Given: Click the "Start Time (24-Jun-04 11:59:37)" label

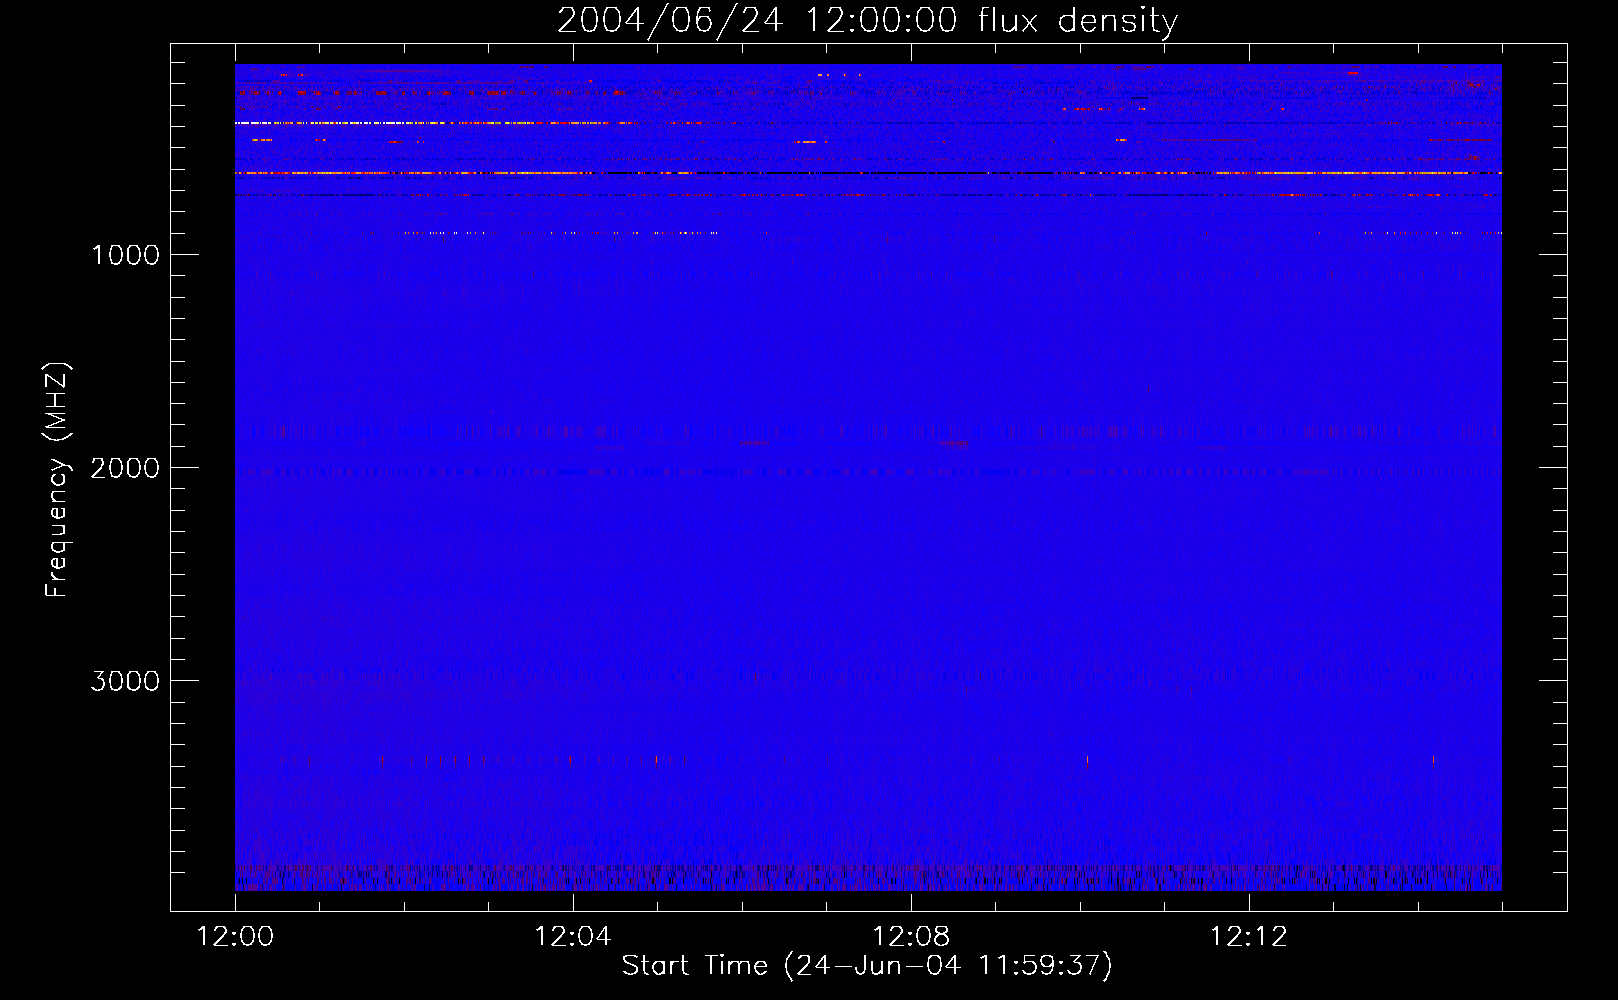Looking at the screenshot, I should [867, 966].
